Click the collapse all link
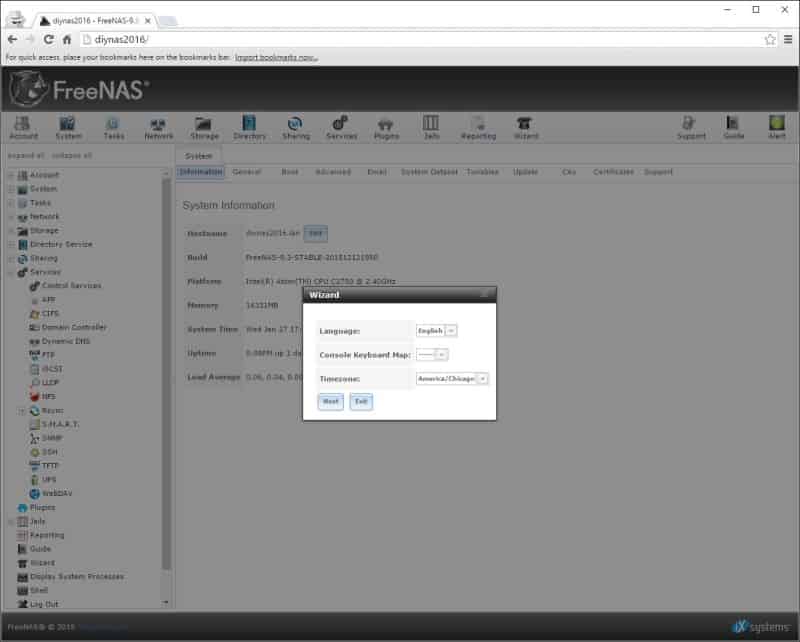Image resolution: width=800 pixels, height=642 pixels. [72, 155]
